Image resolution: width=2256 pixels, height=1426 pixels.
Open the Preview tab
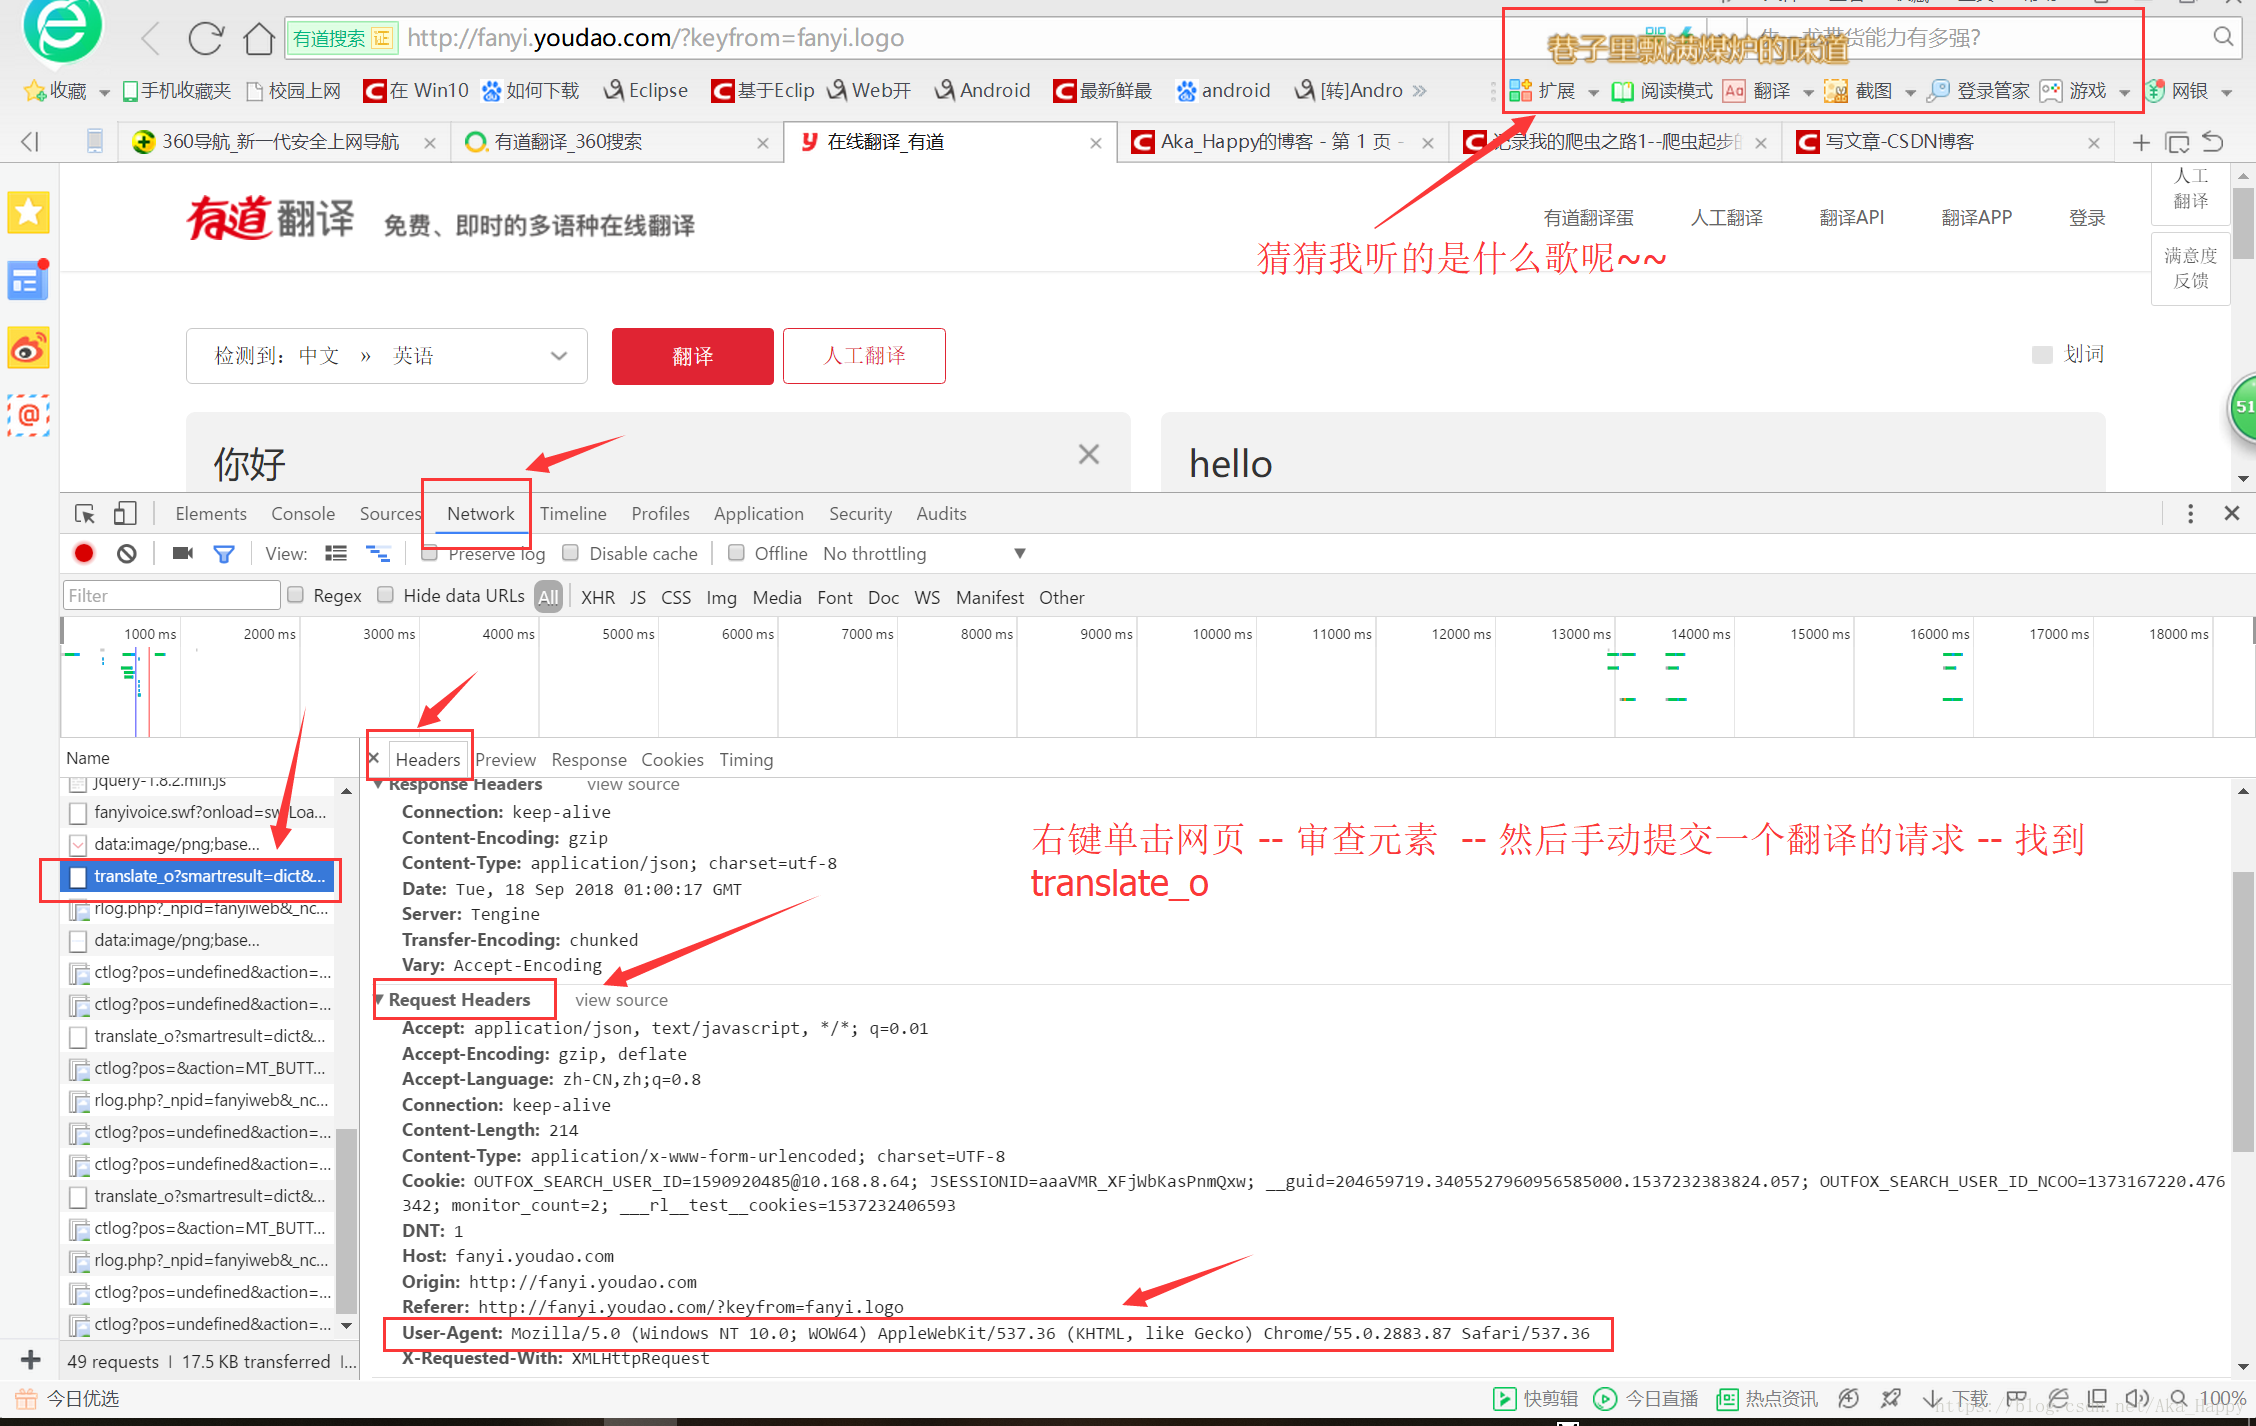(x=505, y=759)
